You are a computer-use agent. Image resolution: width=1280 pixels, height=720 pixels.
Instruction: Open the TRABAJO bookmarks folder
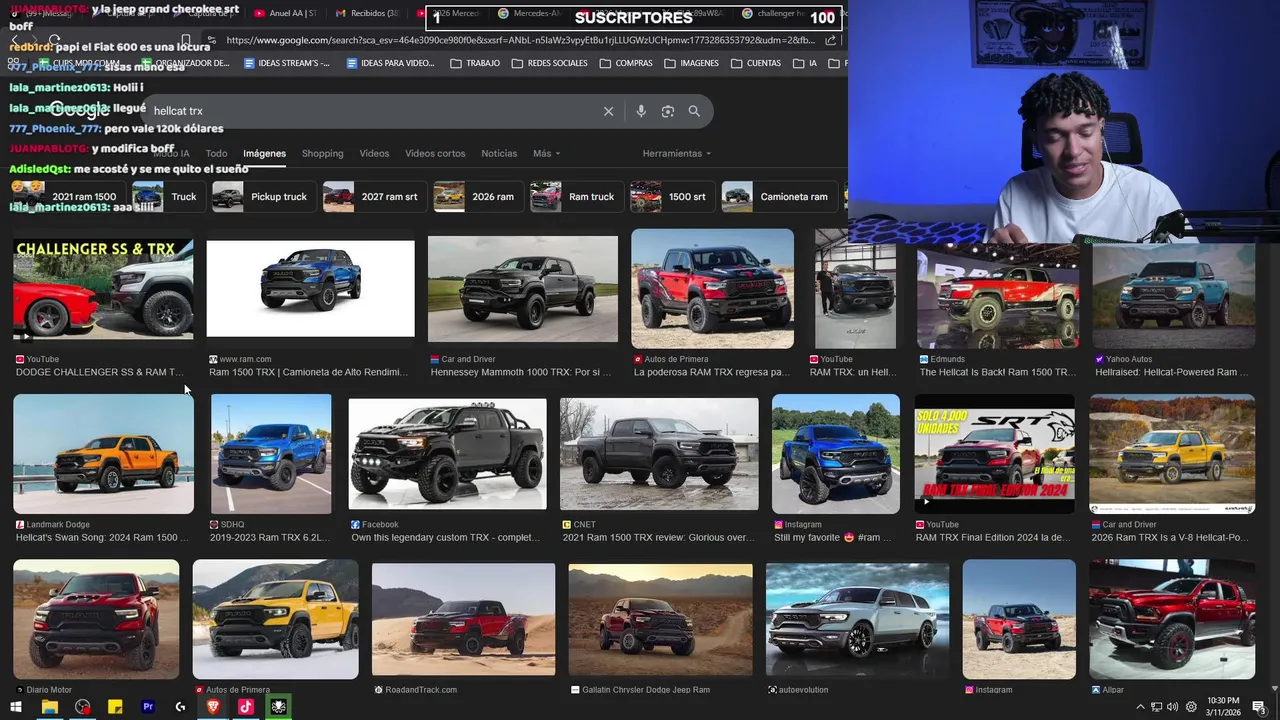coord(475,63)
